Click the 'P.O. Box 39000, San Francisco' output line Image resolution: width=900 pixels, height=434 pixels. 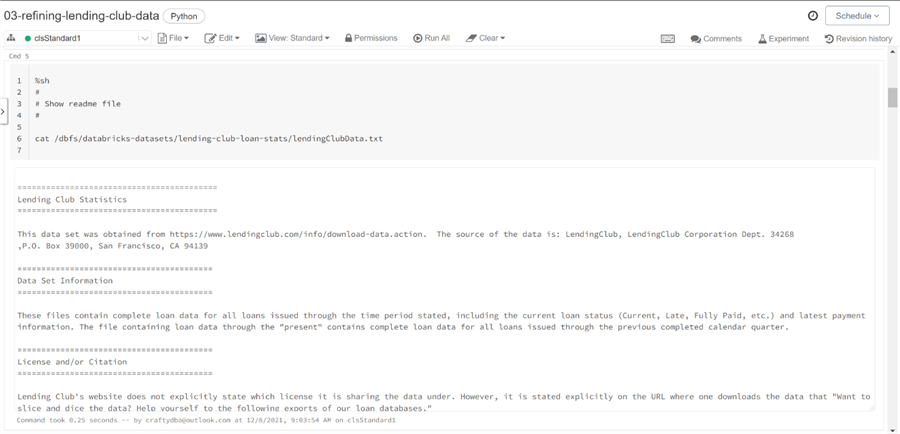click(x=112, y=246)
